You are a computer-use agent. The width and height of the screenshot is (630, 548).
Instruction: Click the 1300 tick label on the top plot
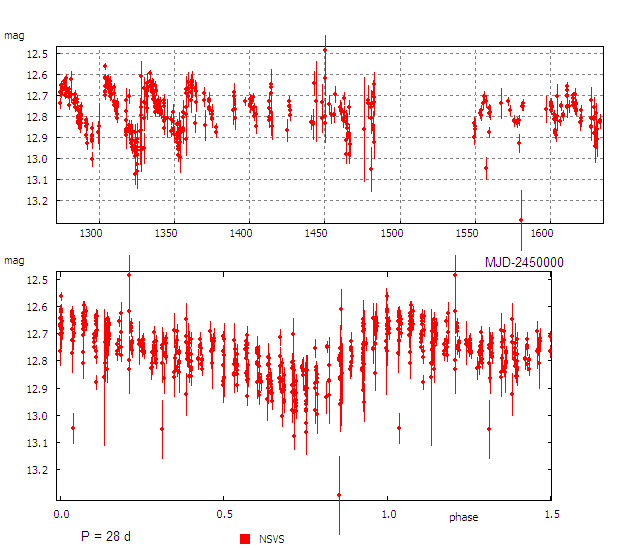[91, 233]
